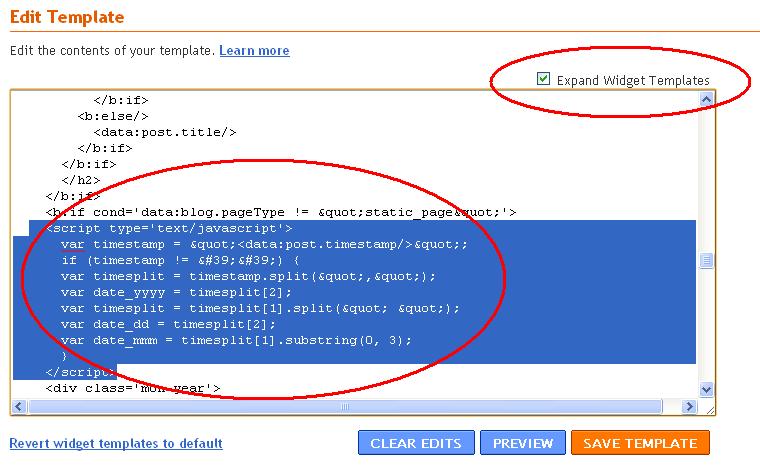760x470 pixels.
Task: Click the vertical scrollbar thumb
Action: click(x=706, y=260)
